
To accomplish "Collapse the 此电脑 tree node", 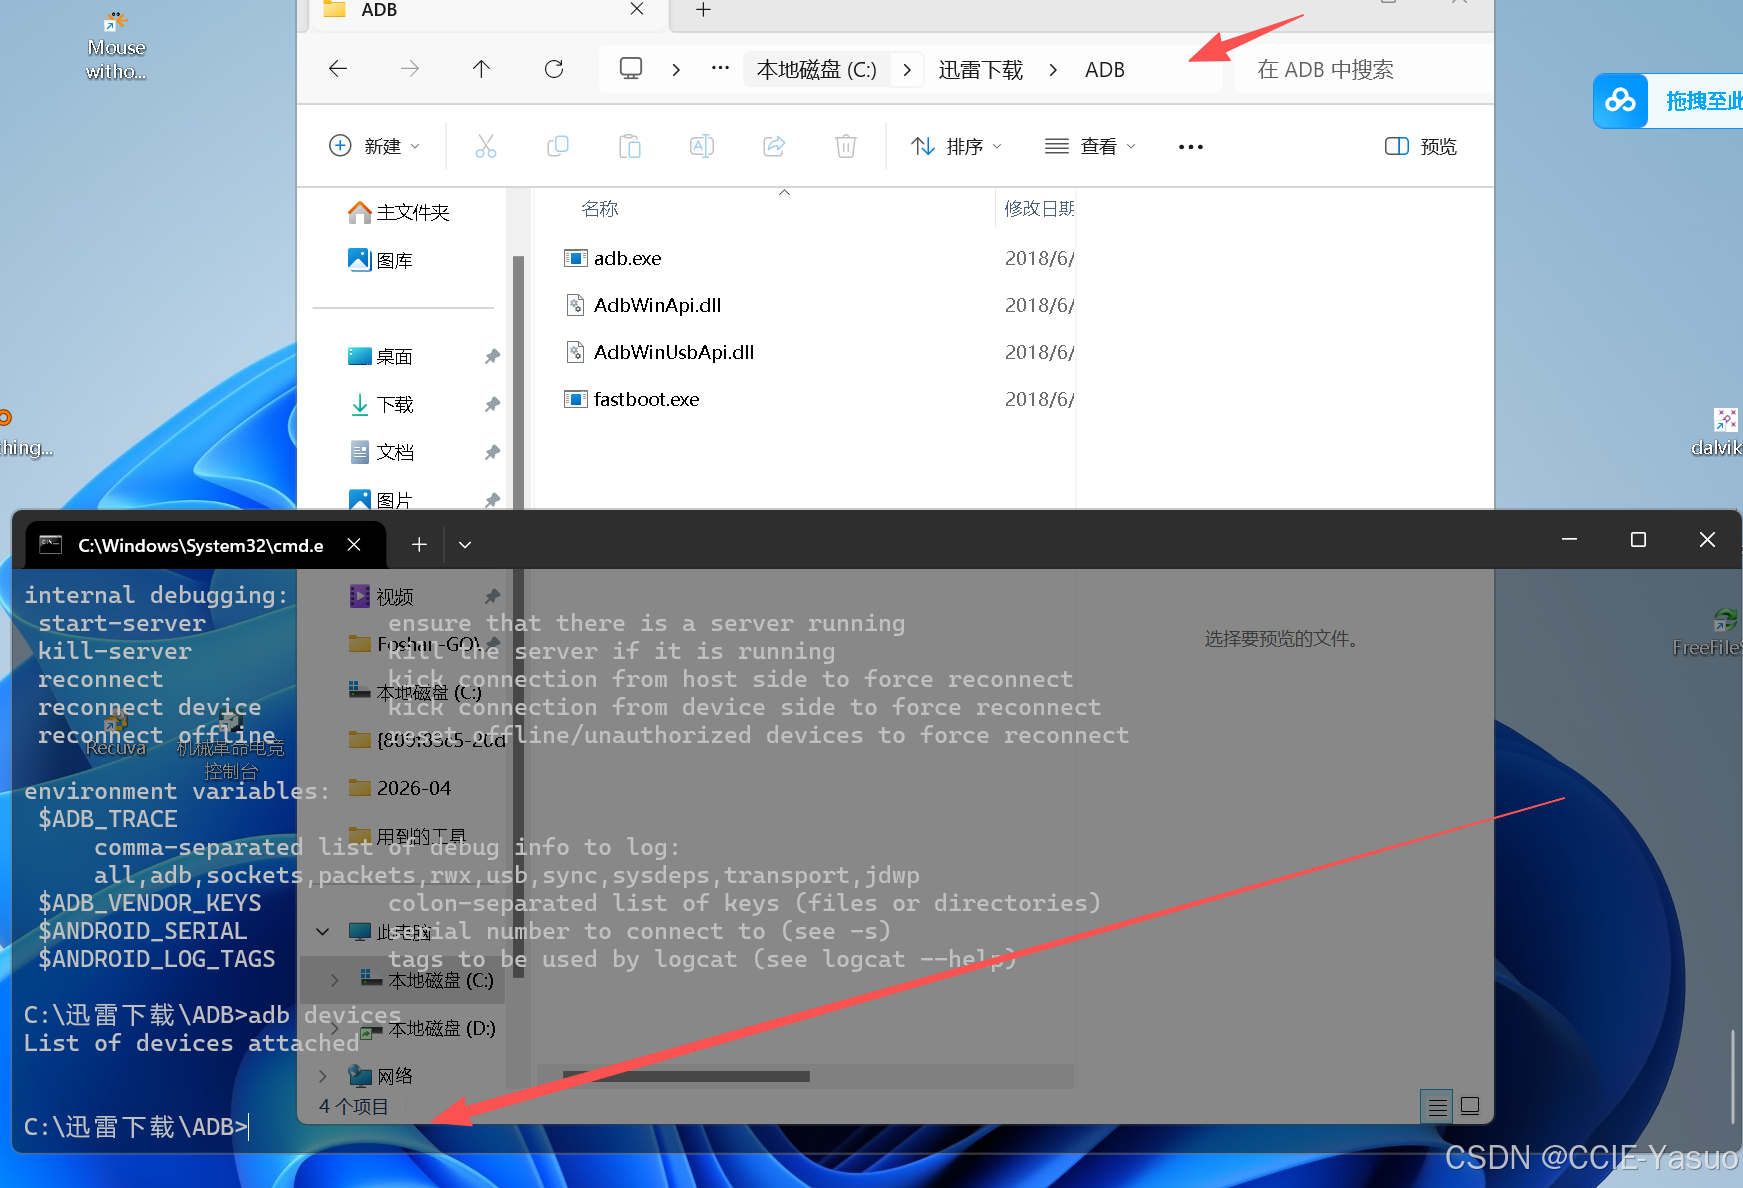I will coord(323,932).
